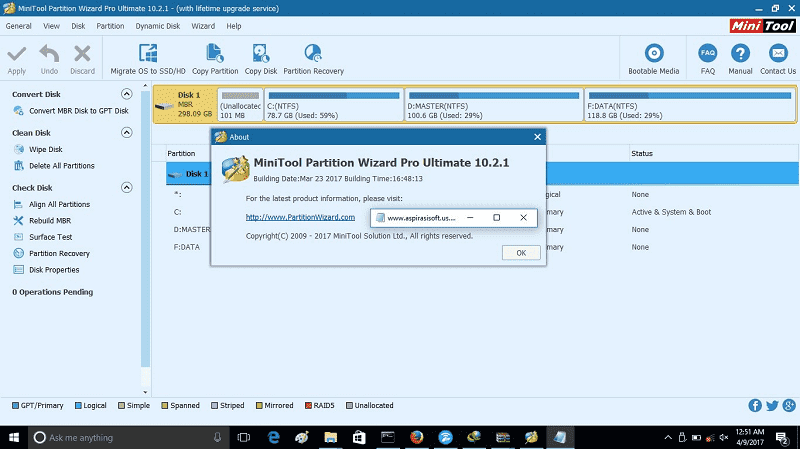The image size is (800, 449).
Task: Open the Dynamic Disk menu
Action: click(158, 26)
